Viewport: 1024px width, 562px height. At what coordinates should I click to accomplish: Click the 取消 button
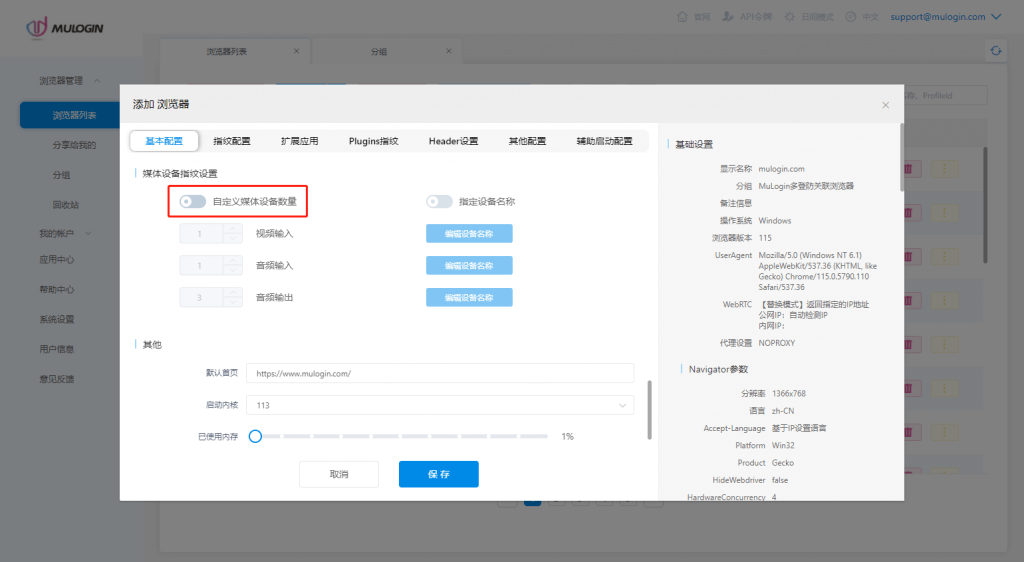pyautogui.click(x=339, y=474)
